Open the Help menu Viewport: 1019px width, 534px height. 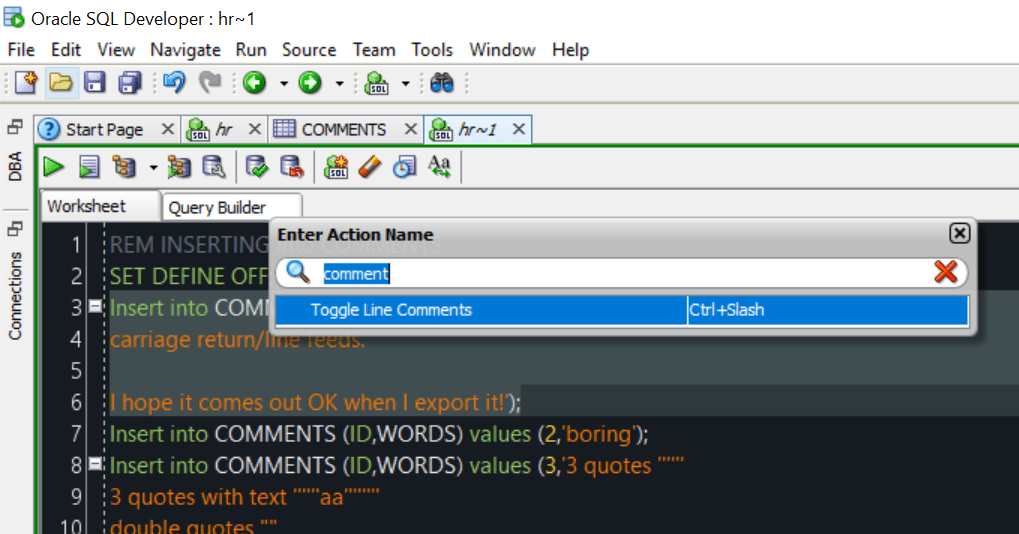tap(571, 50)
